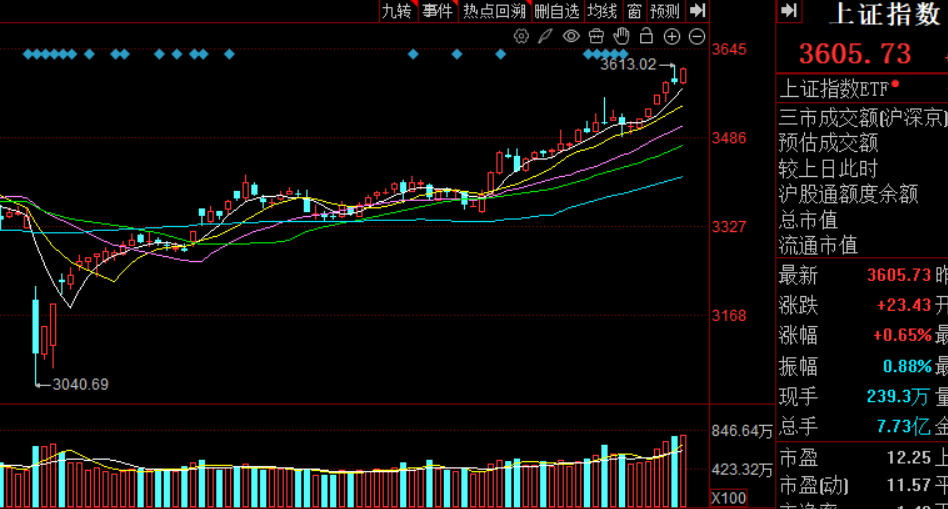Click the 423.32万 volume axis label
Viewport: 948px width, 509px height.
coord(742,470)
